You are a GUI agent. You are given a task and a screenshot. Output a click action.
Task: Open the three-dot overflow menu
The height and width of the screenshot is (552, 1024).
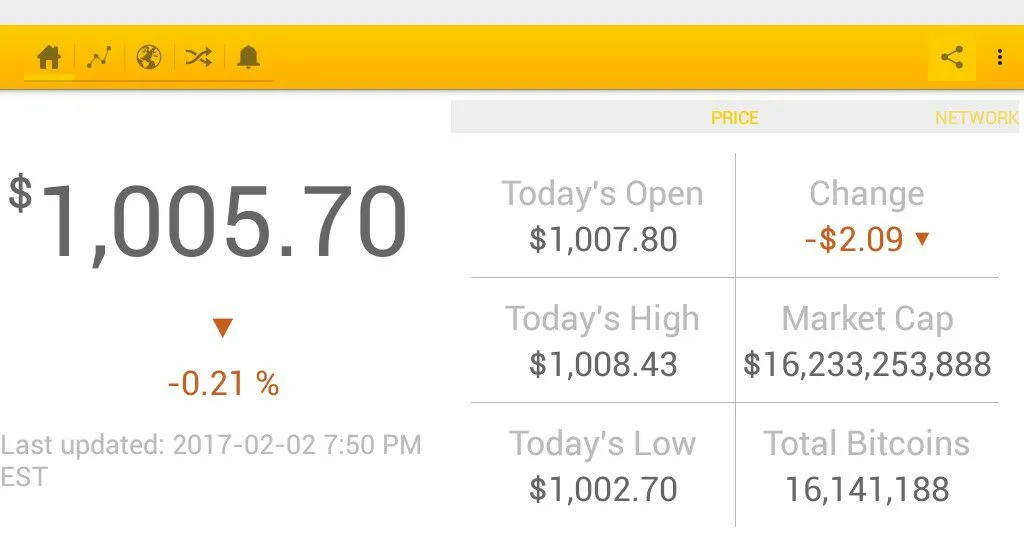click(x=1000, y=57)
